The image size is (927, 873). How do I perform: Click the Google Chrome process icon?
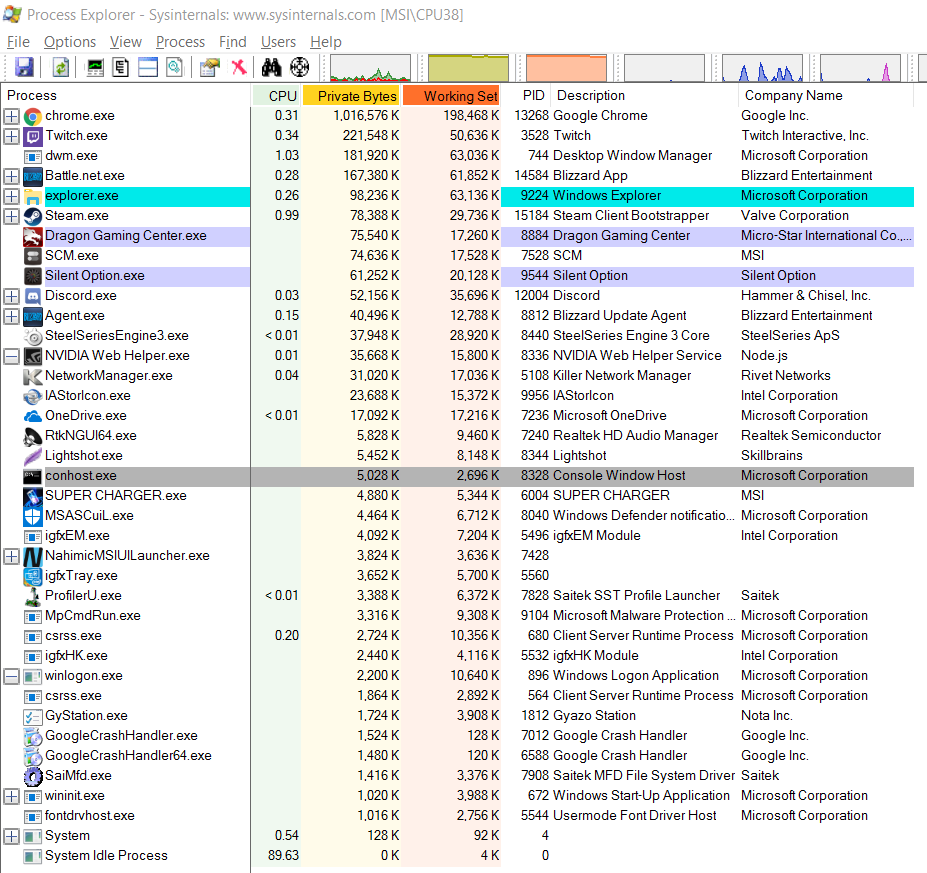click(x=33, y=116)
